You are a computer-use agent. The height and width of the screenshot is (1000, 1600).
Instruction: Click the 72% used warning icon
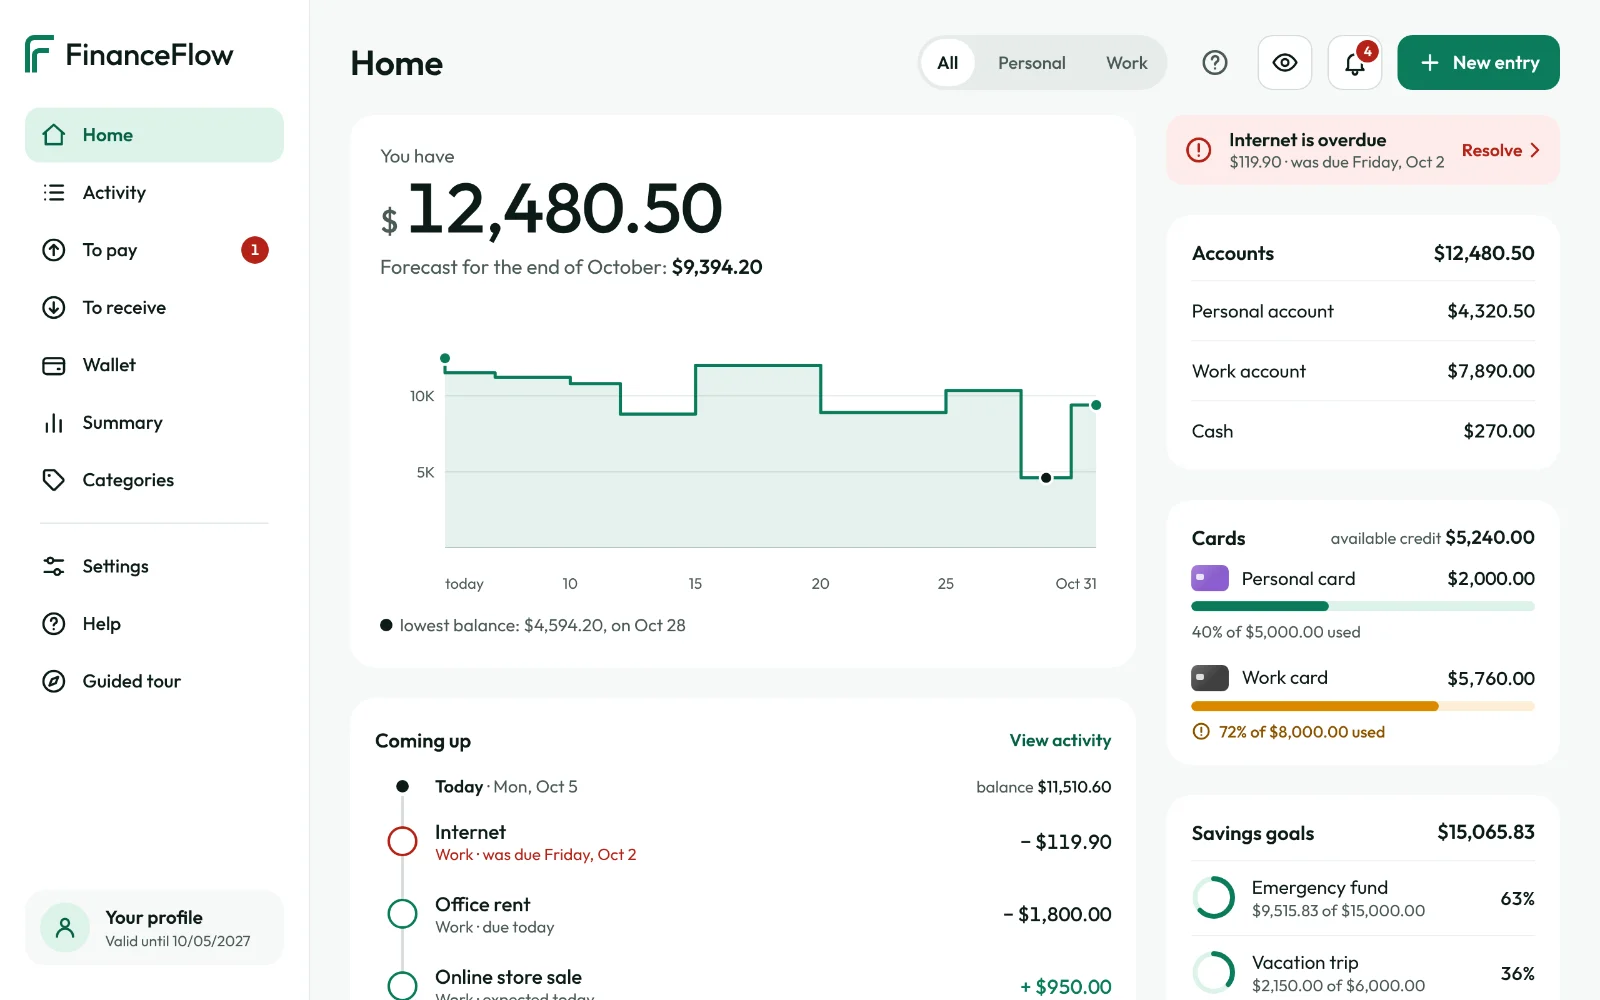tap(1201, 732)
